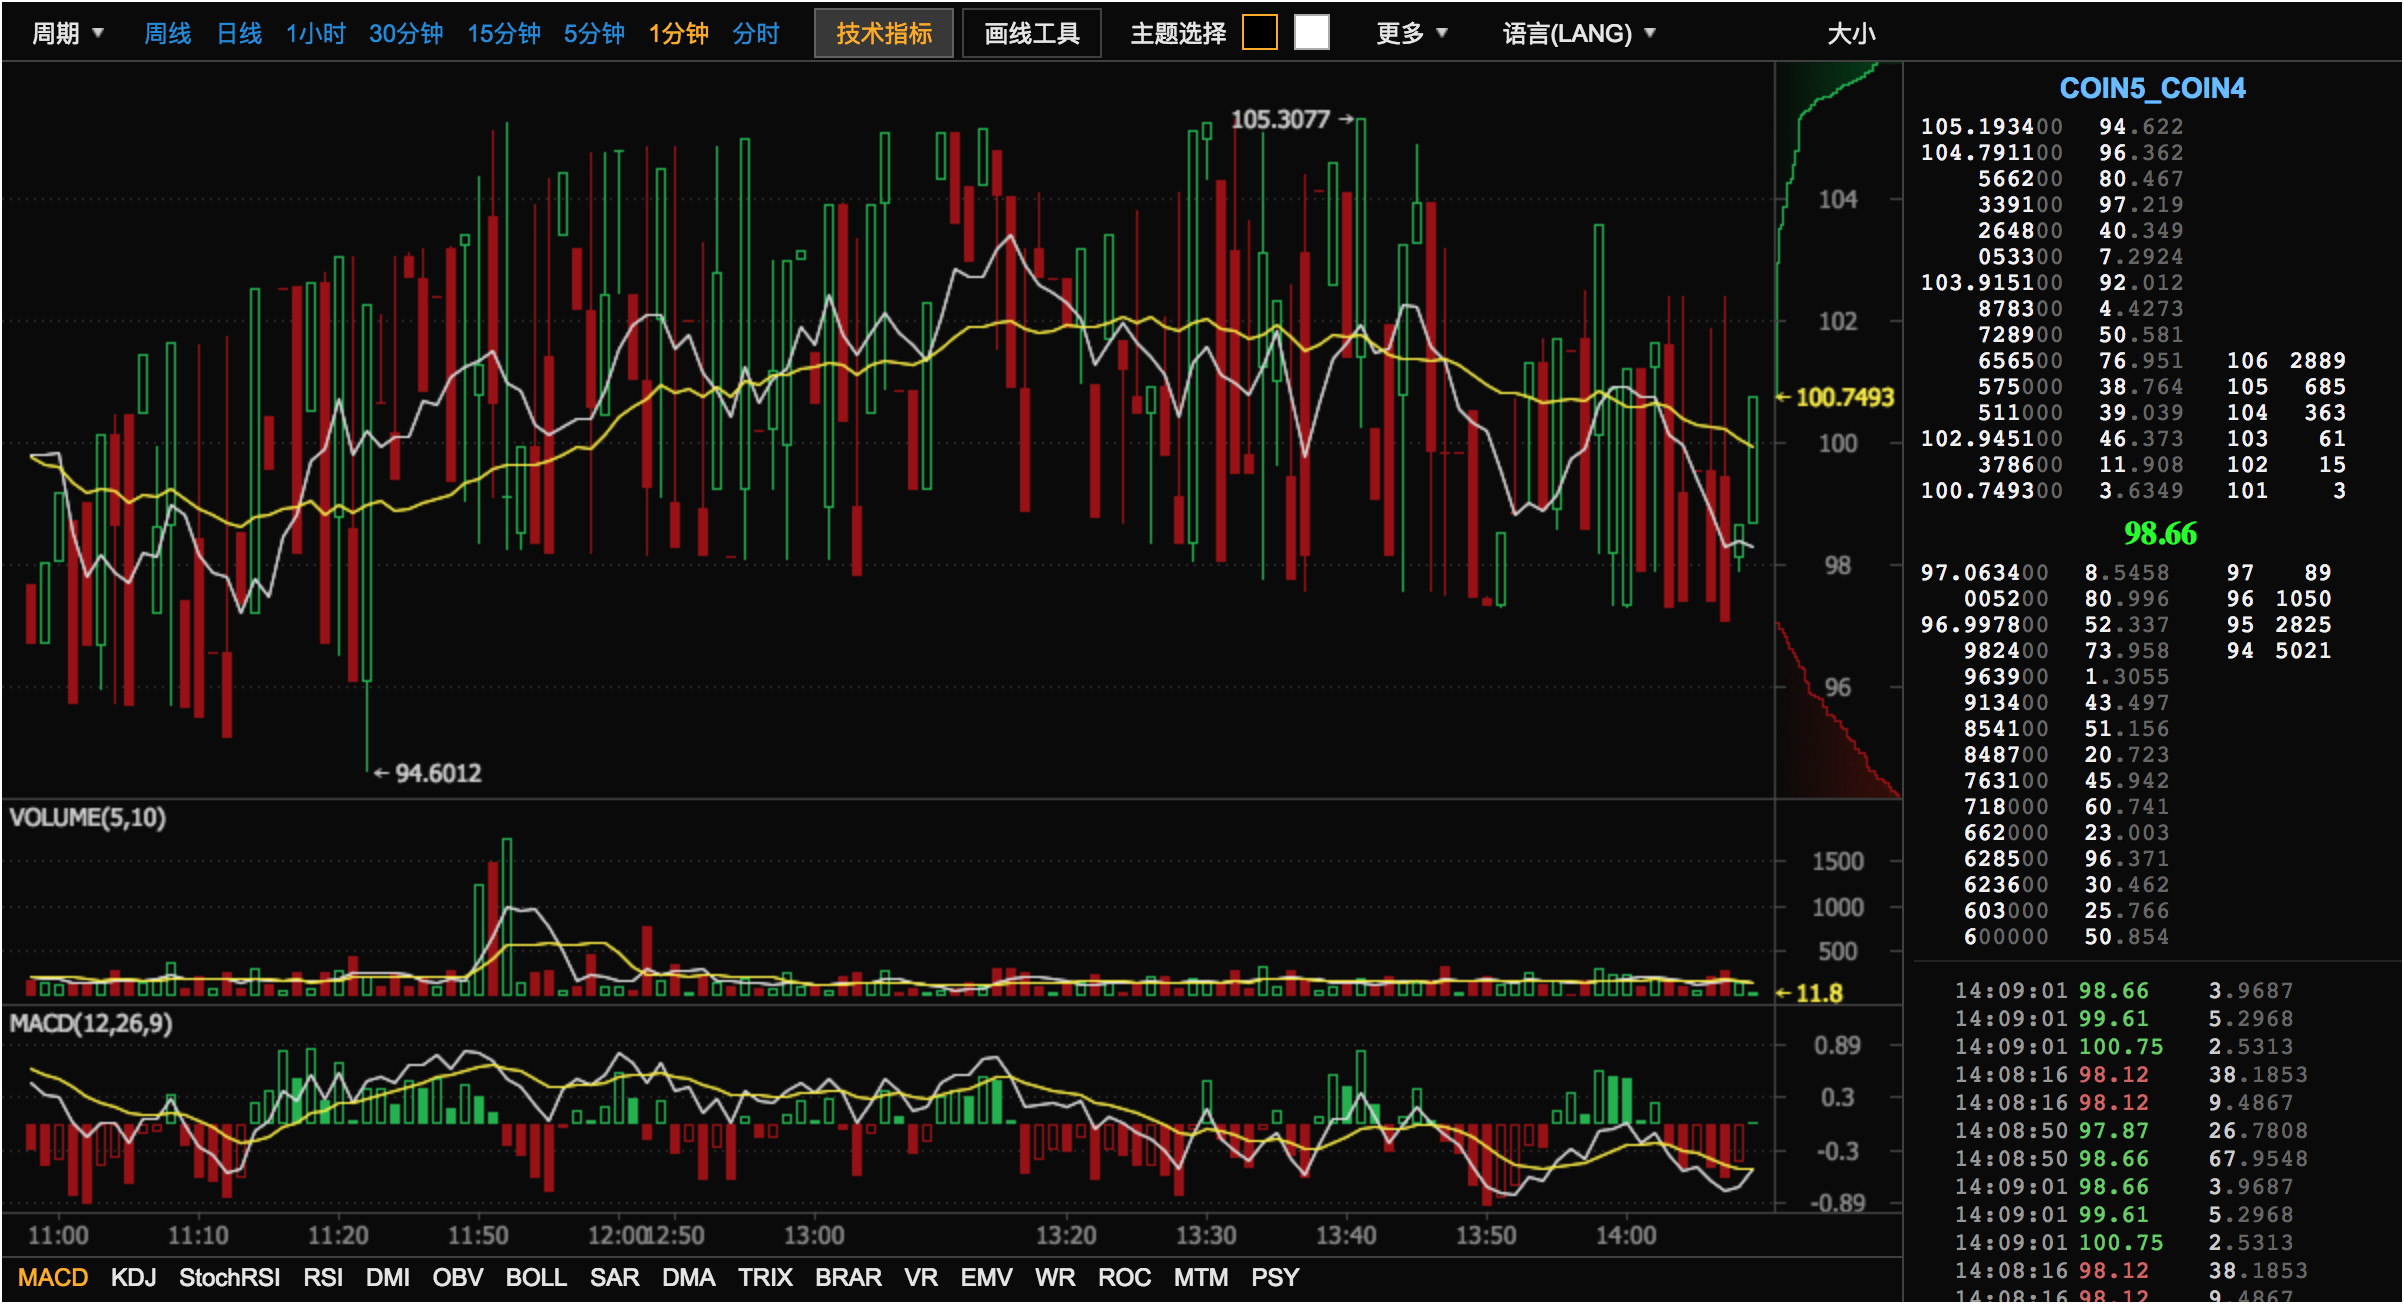
Task: Switch to the BOLL indicator
Action: [x=536, y=1277]
